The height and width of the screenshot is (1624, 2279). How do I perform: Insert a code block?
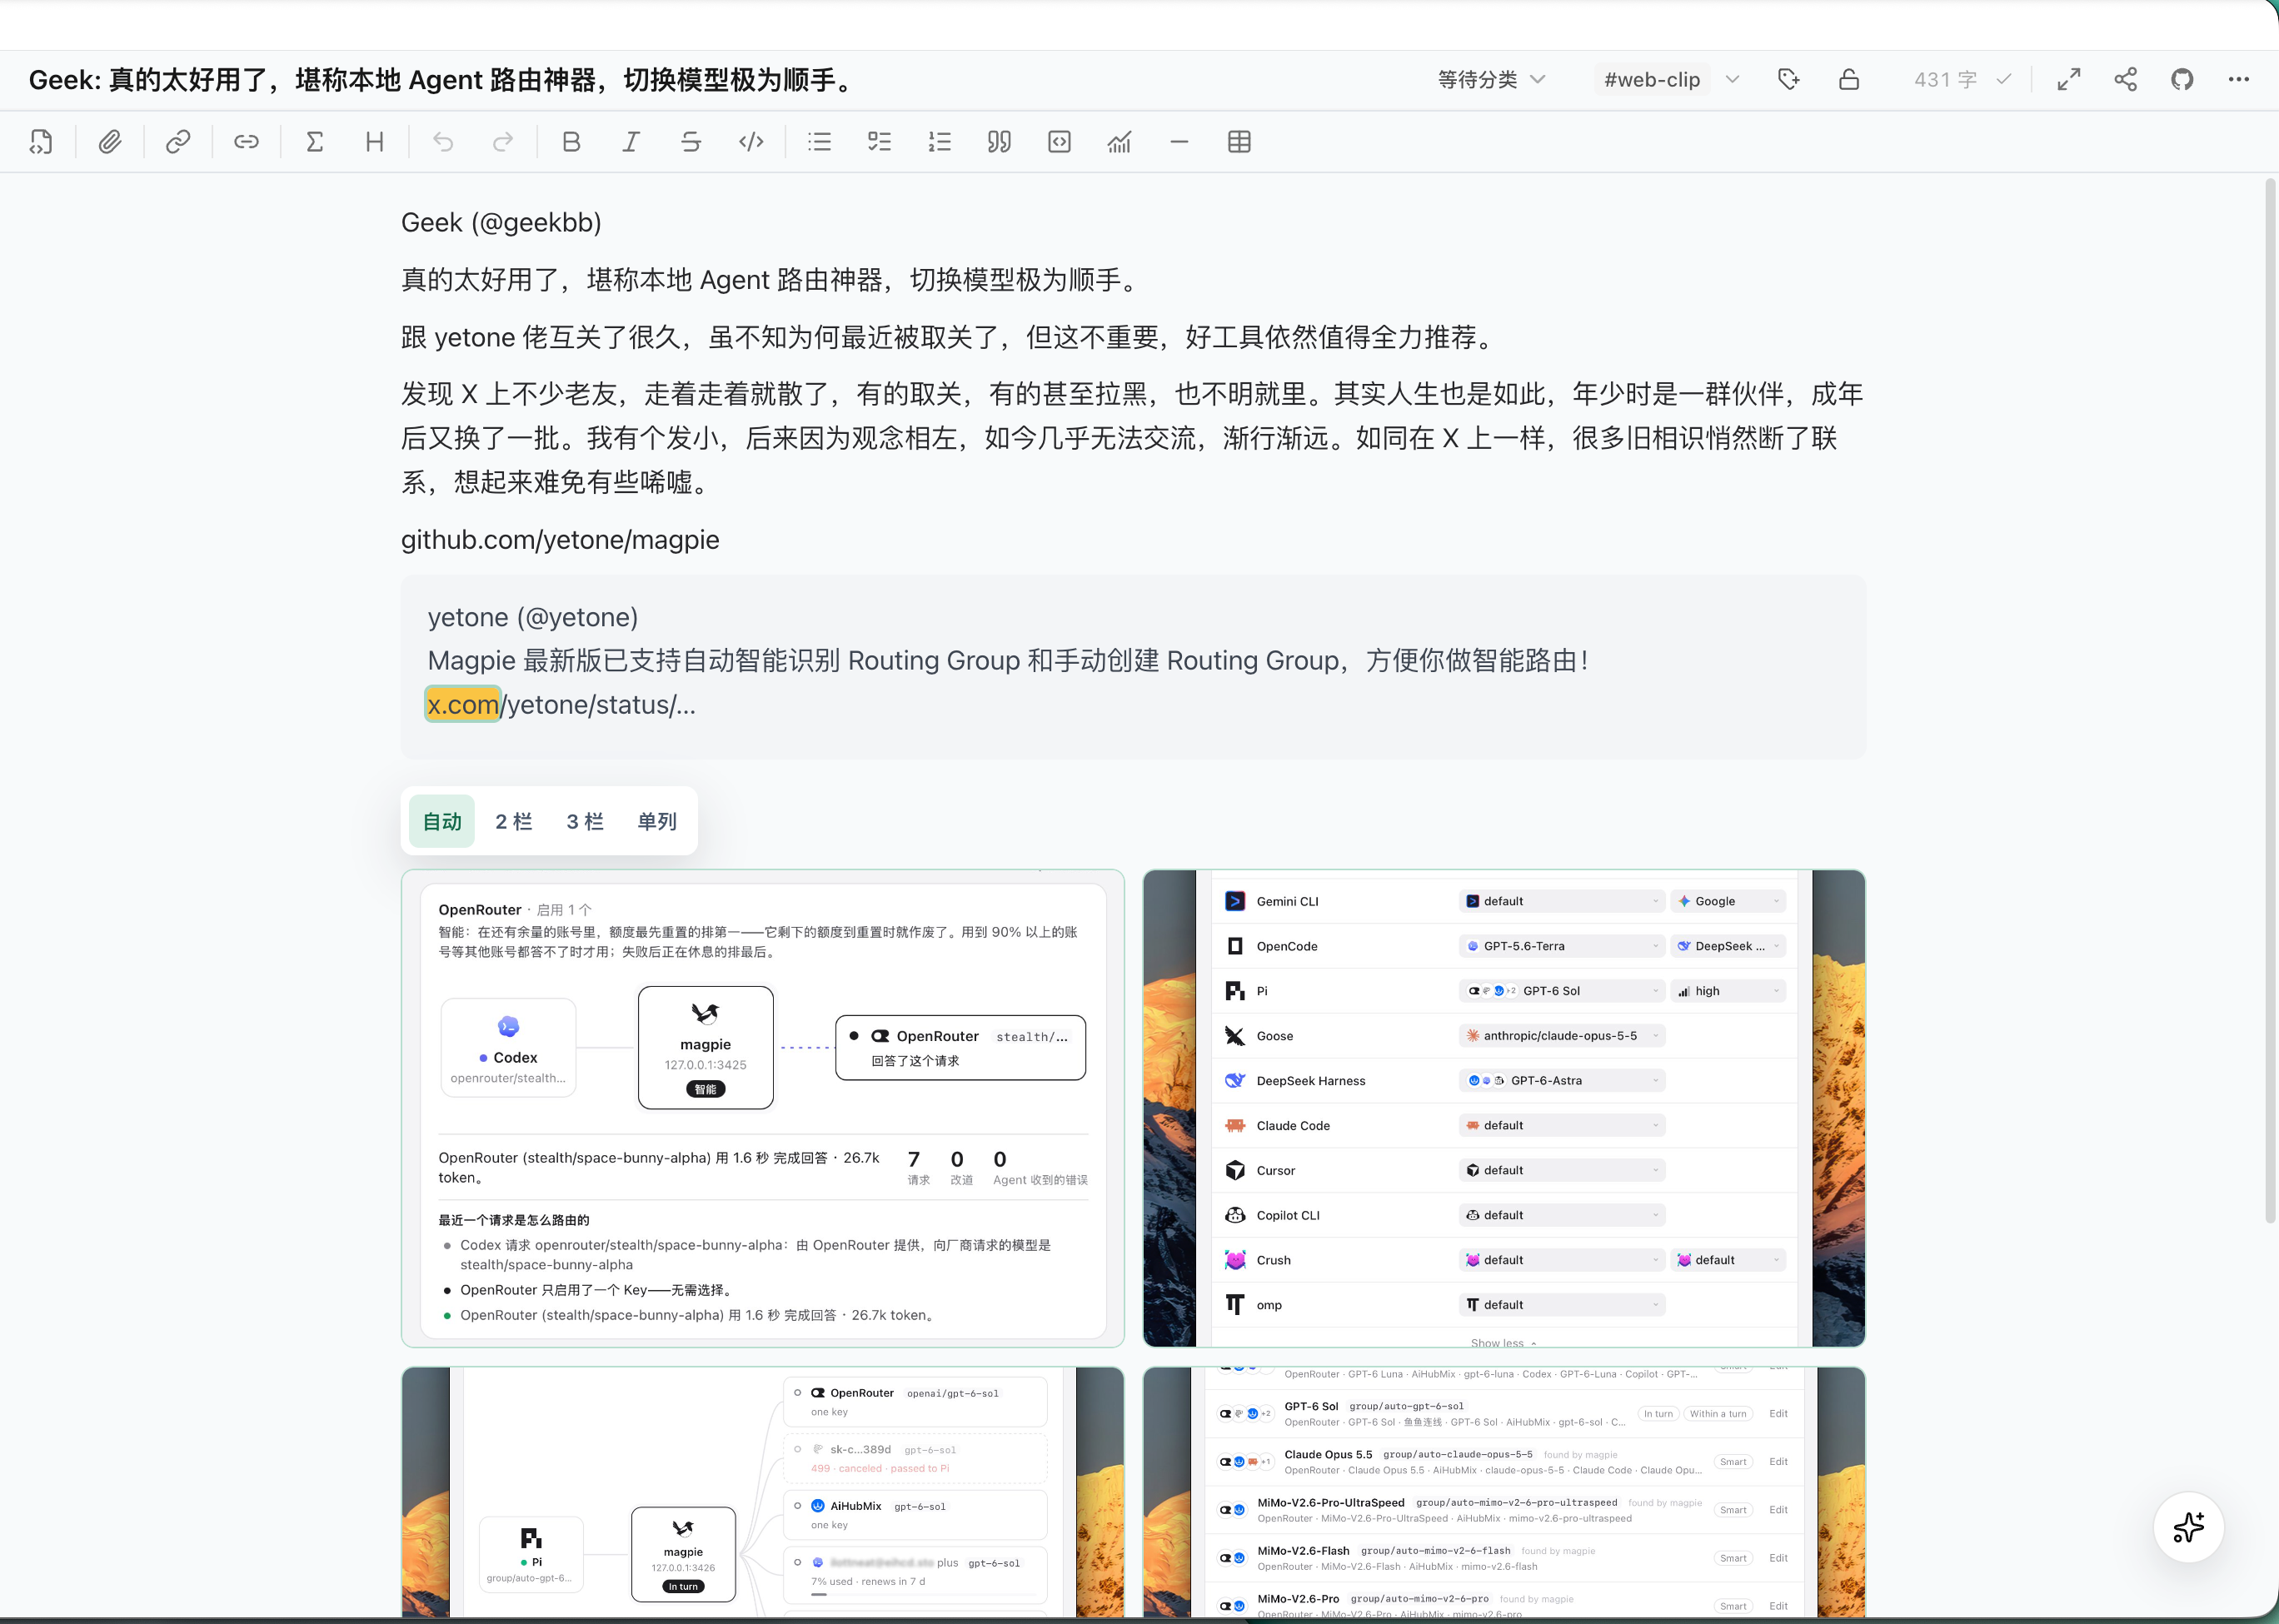[x=1059, y=142]
